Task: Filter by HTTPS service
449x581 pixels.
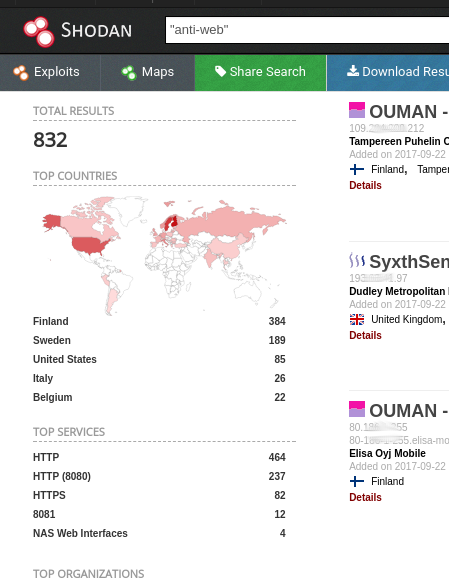Action: 49,495
